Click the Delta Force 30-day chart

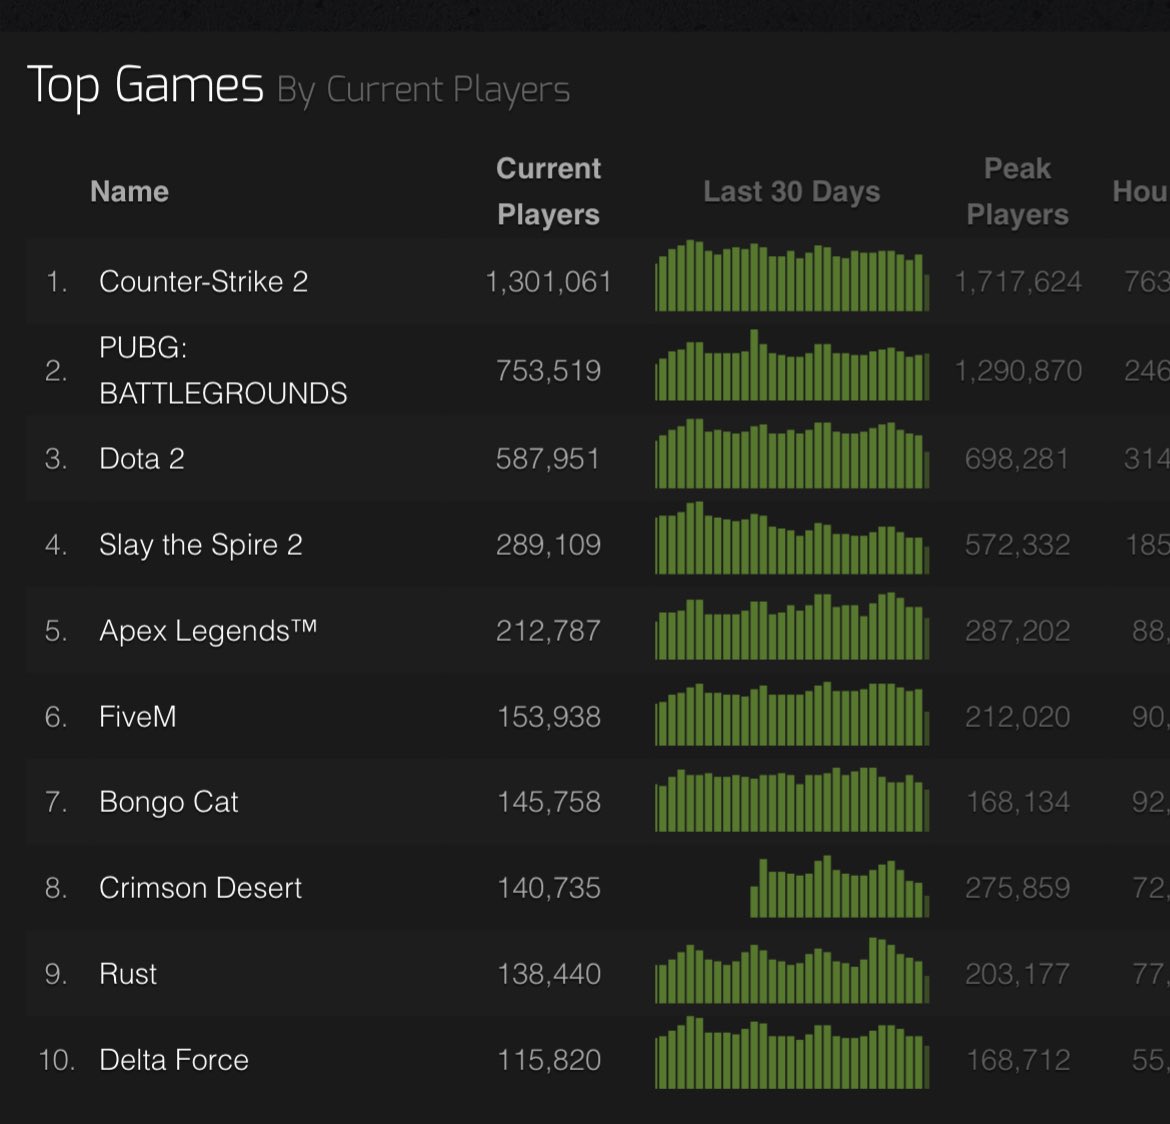pyautogui.click(x=792, y=1052)
